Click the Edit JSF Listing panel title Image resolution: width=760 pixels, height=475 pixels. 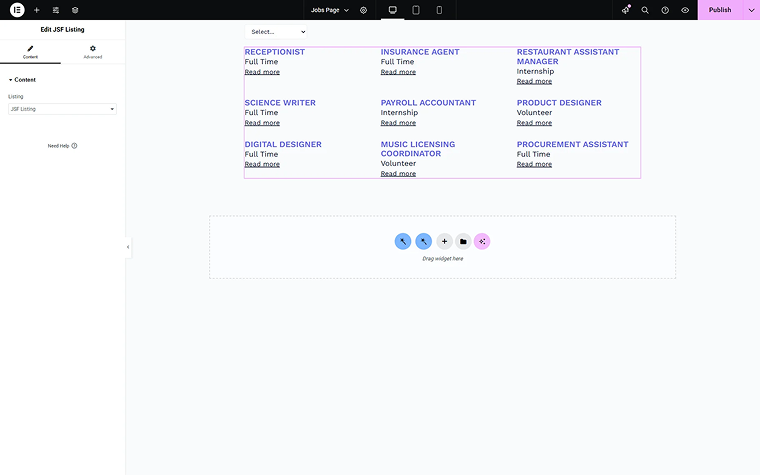[x=62, y=30]
